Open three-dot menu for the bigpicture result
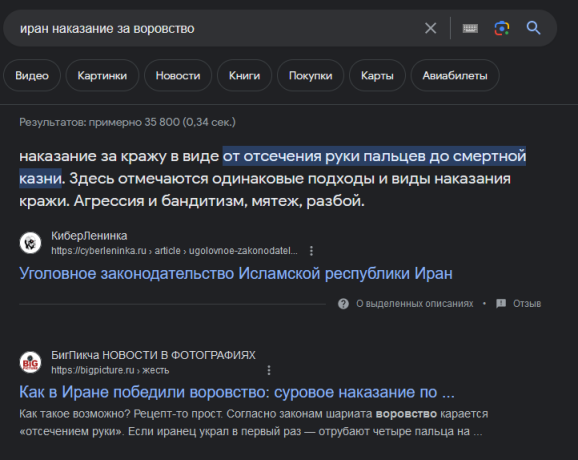Screen dimensions: 578x460 pos(269,370)
